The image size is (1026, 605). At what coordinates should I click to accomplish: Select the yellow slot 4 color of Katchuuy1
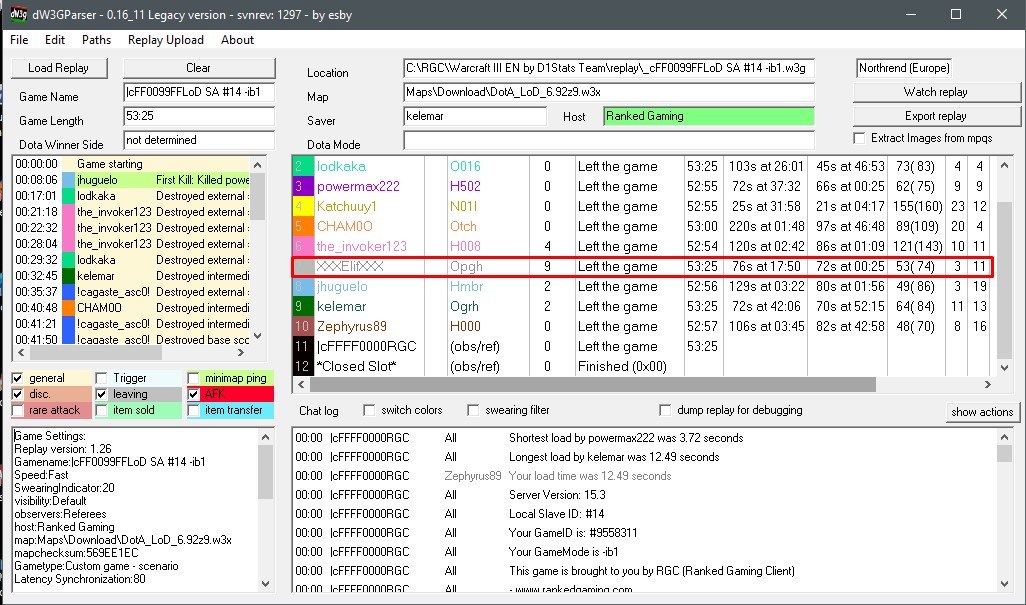click(x=303, y=207)
